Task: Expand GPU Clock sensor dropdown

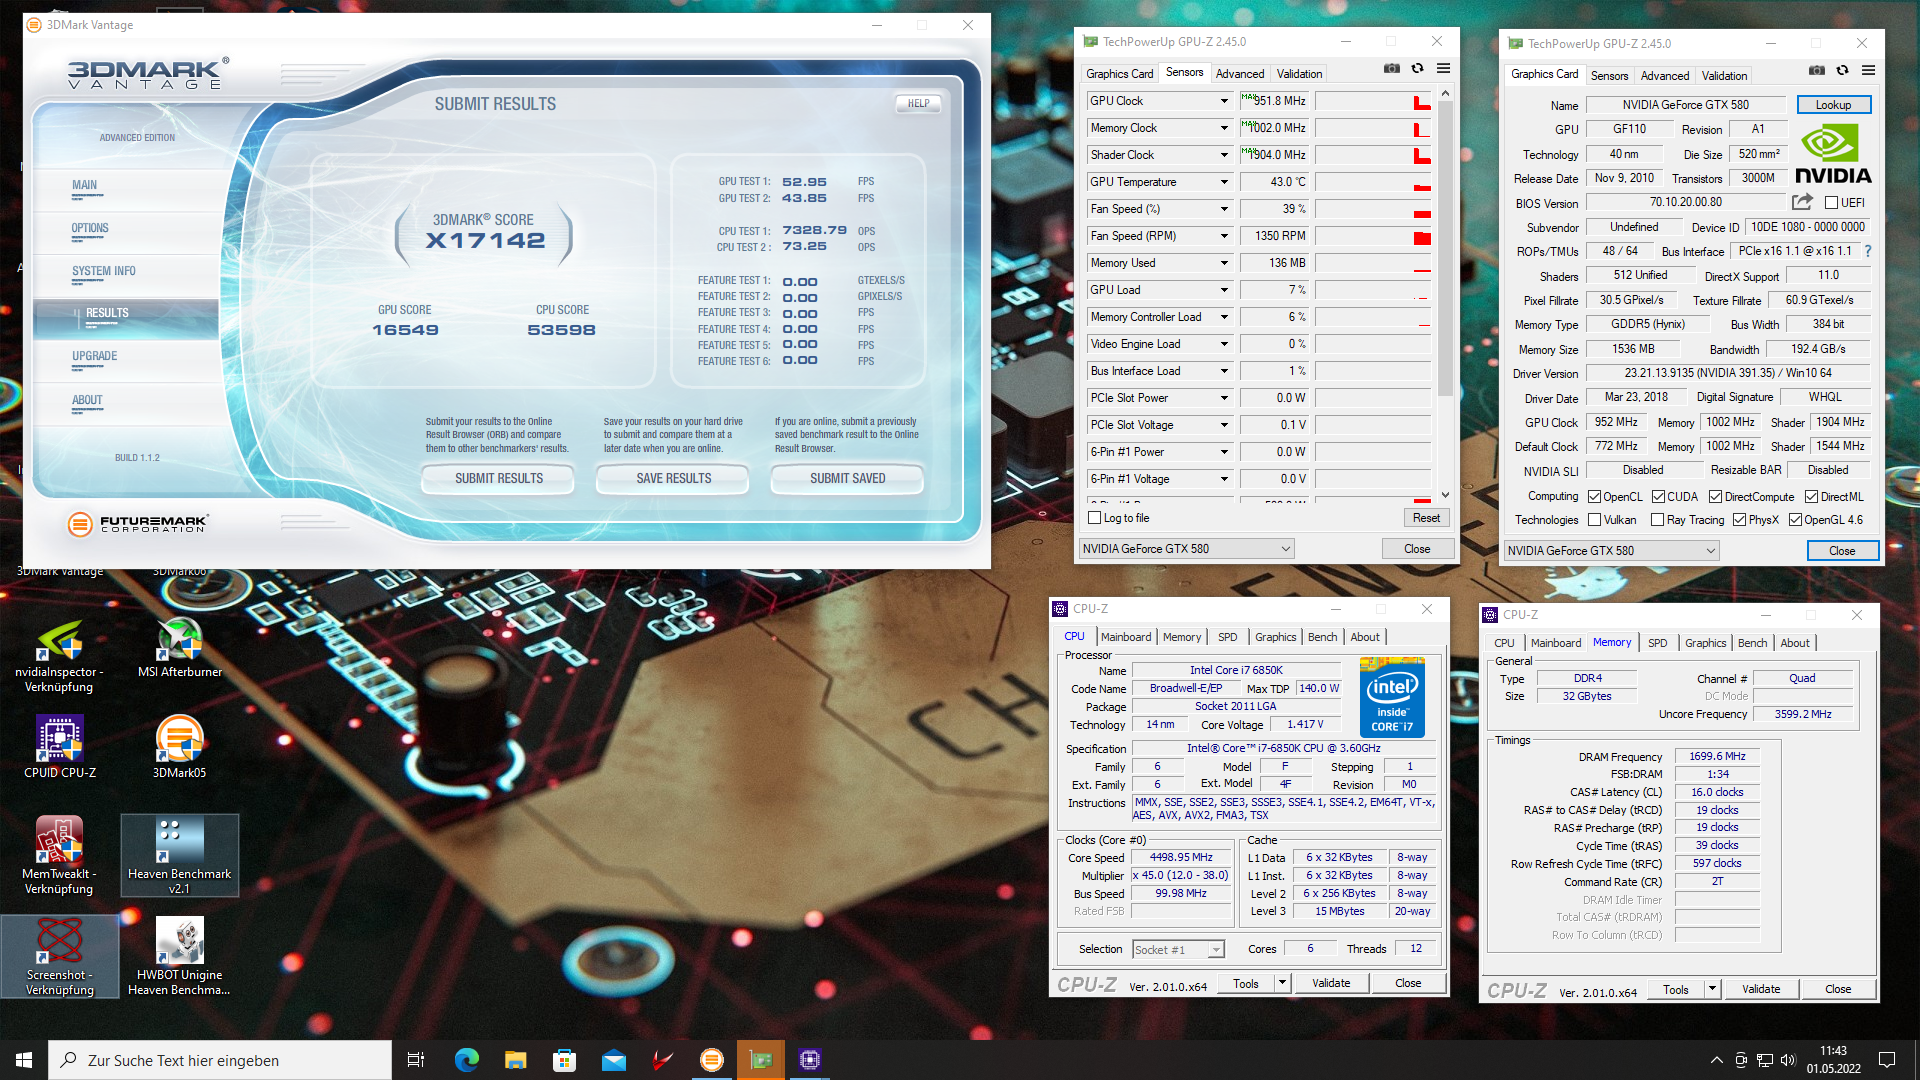Action: click(1224, 101)
